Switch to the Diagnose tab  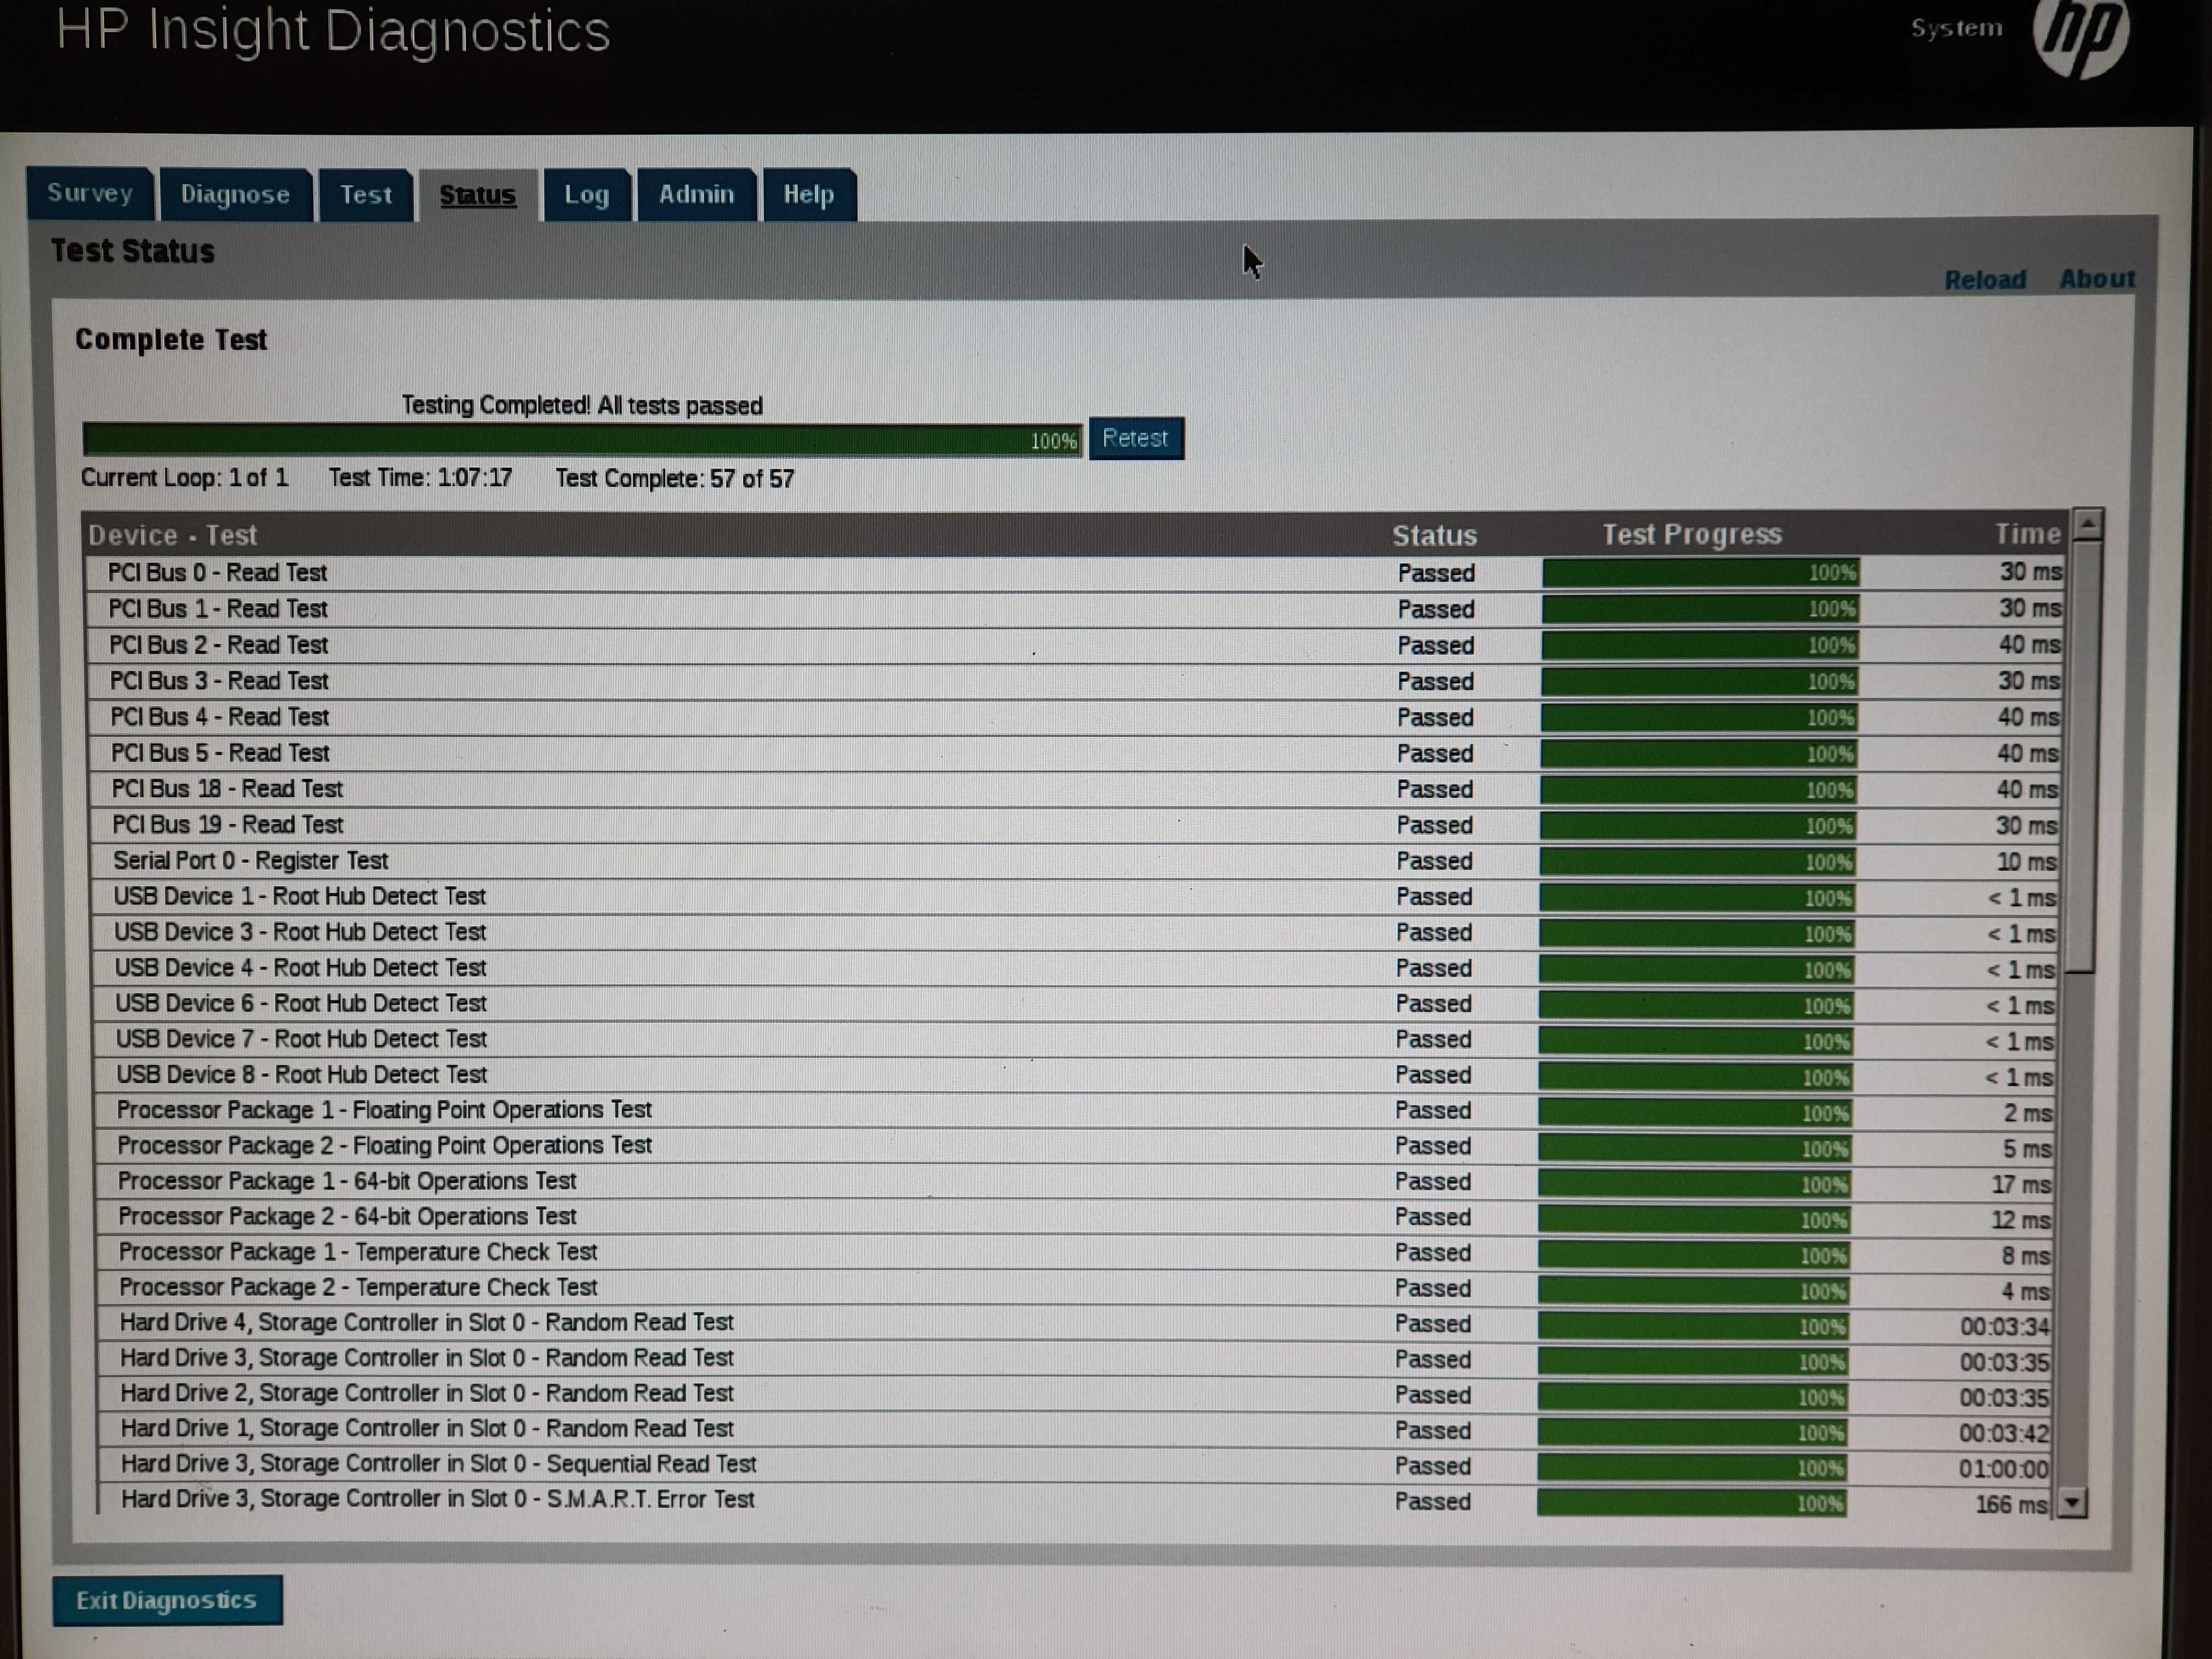[x=235, y=194]
